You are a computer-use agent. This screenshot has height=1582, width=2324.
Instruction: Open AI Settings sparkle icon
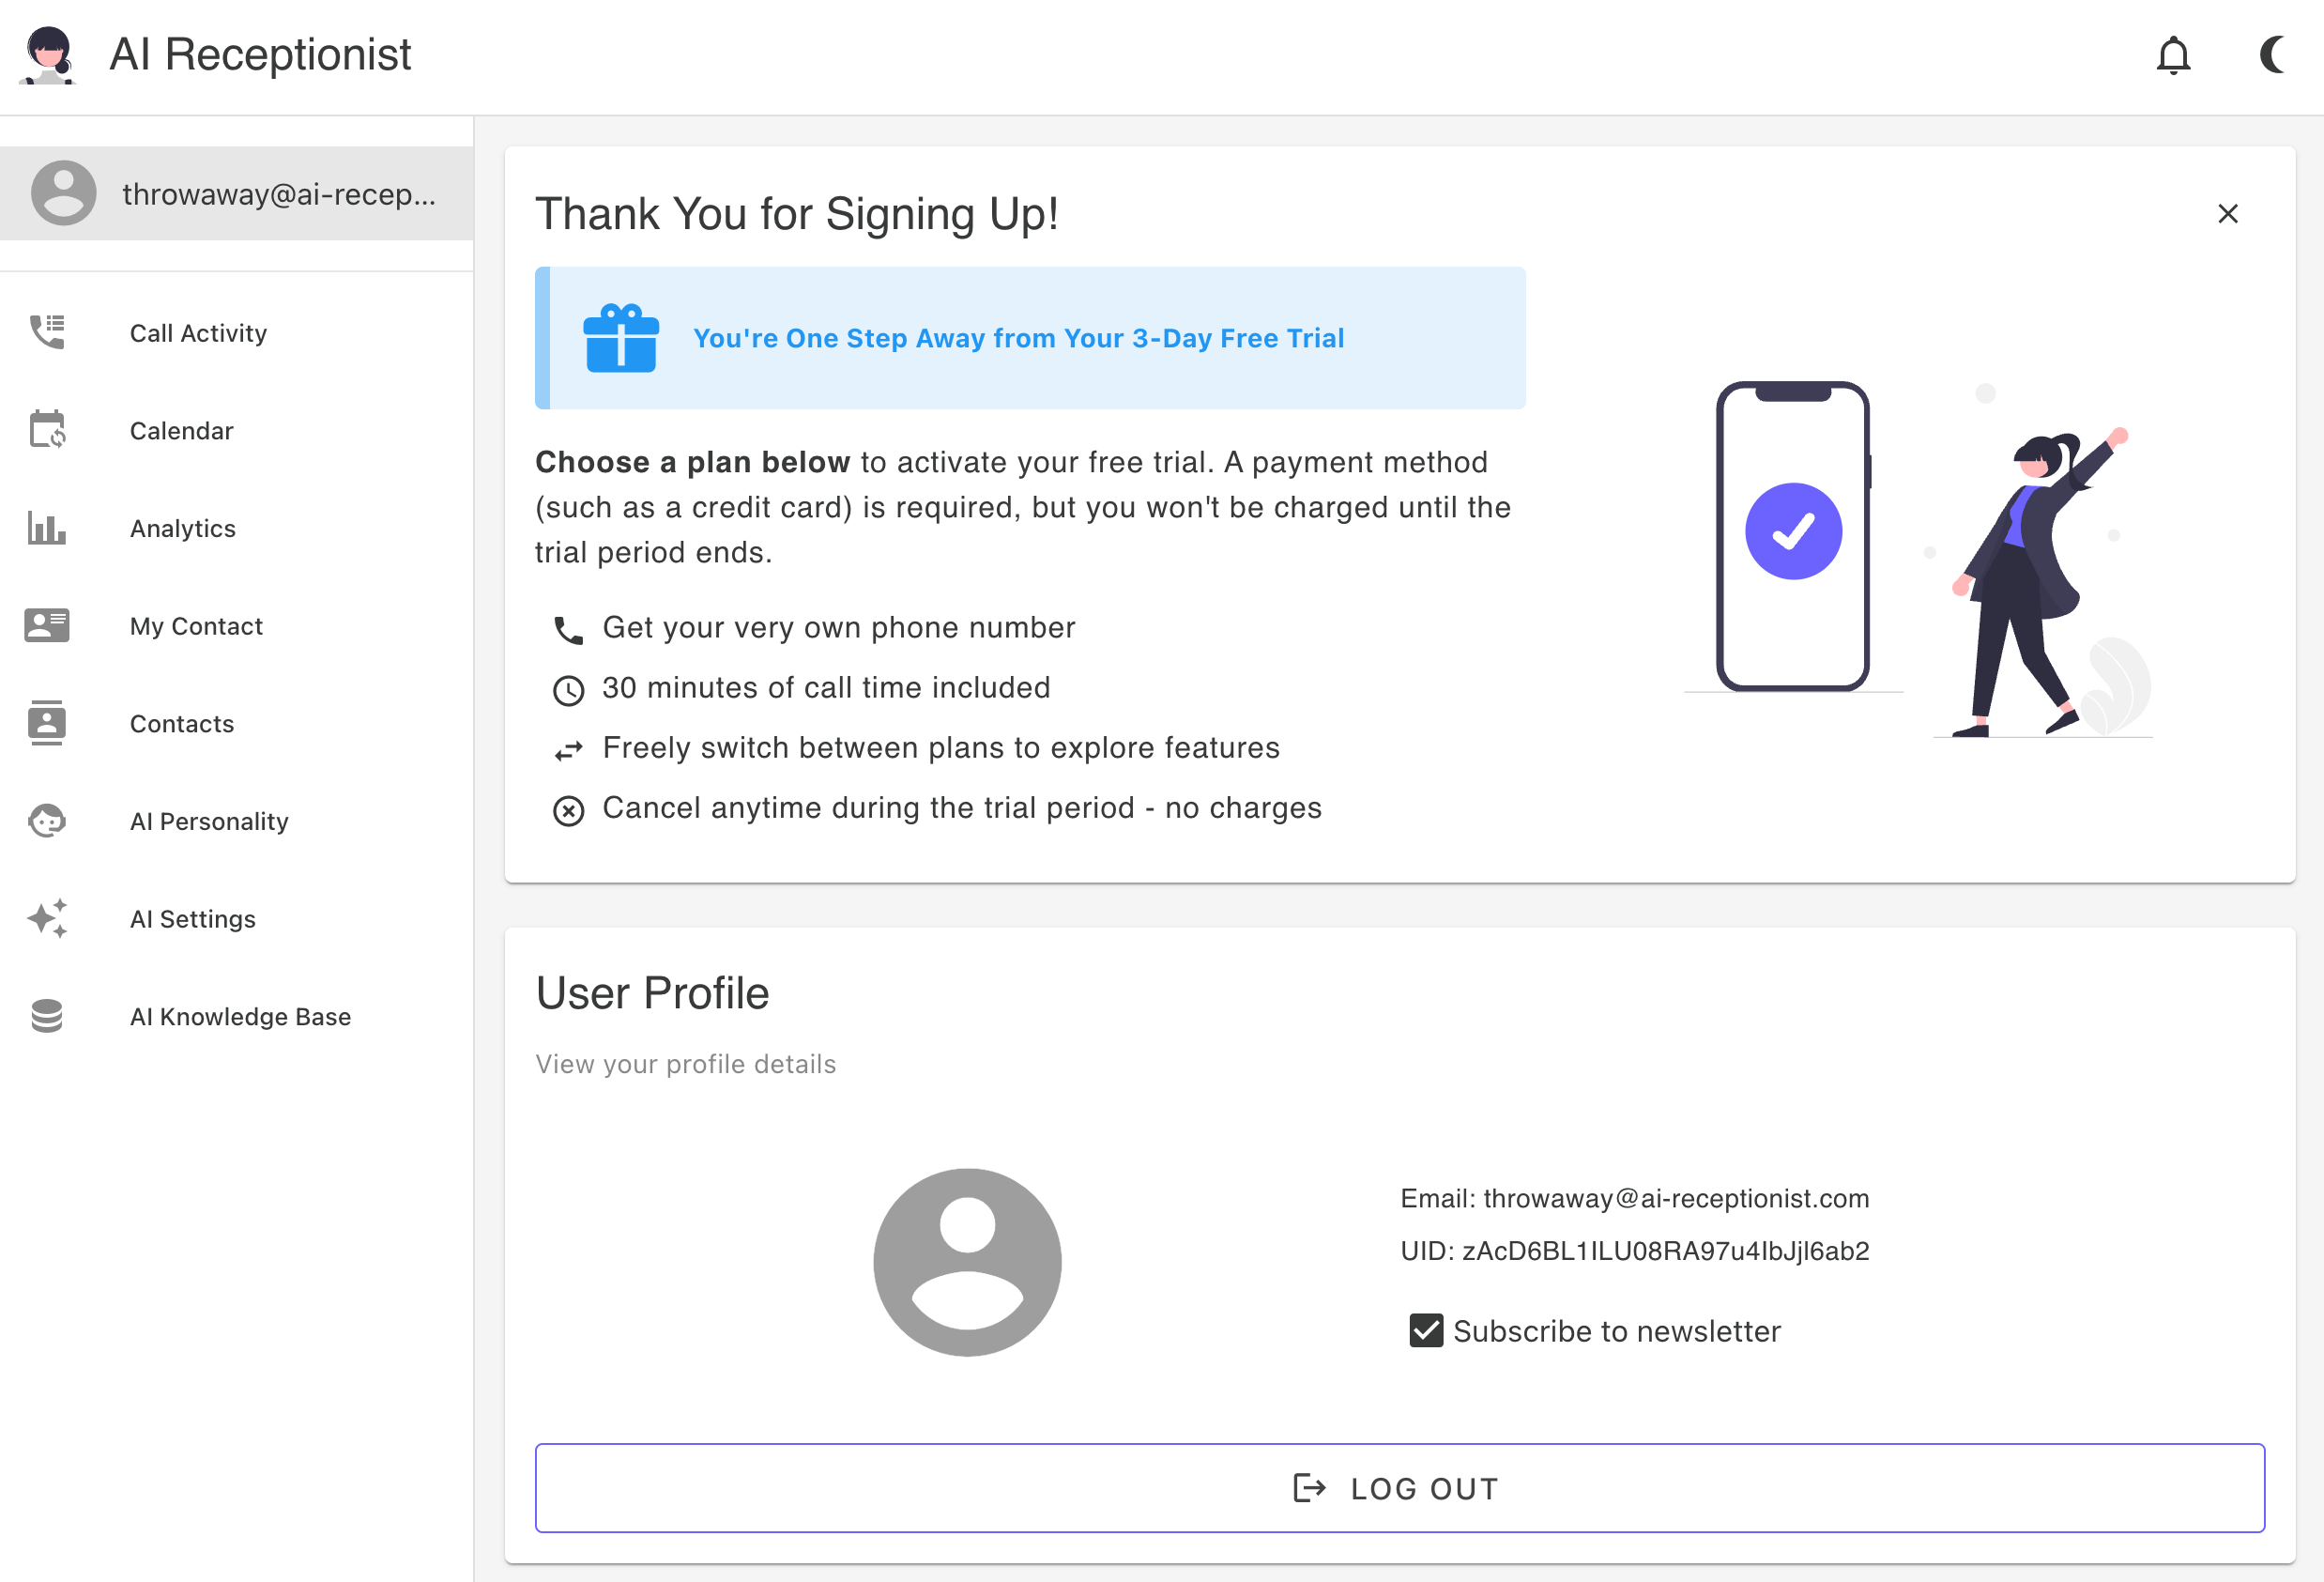(47, 918)
